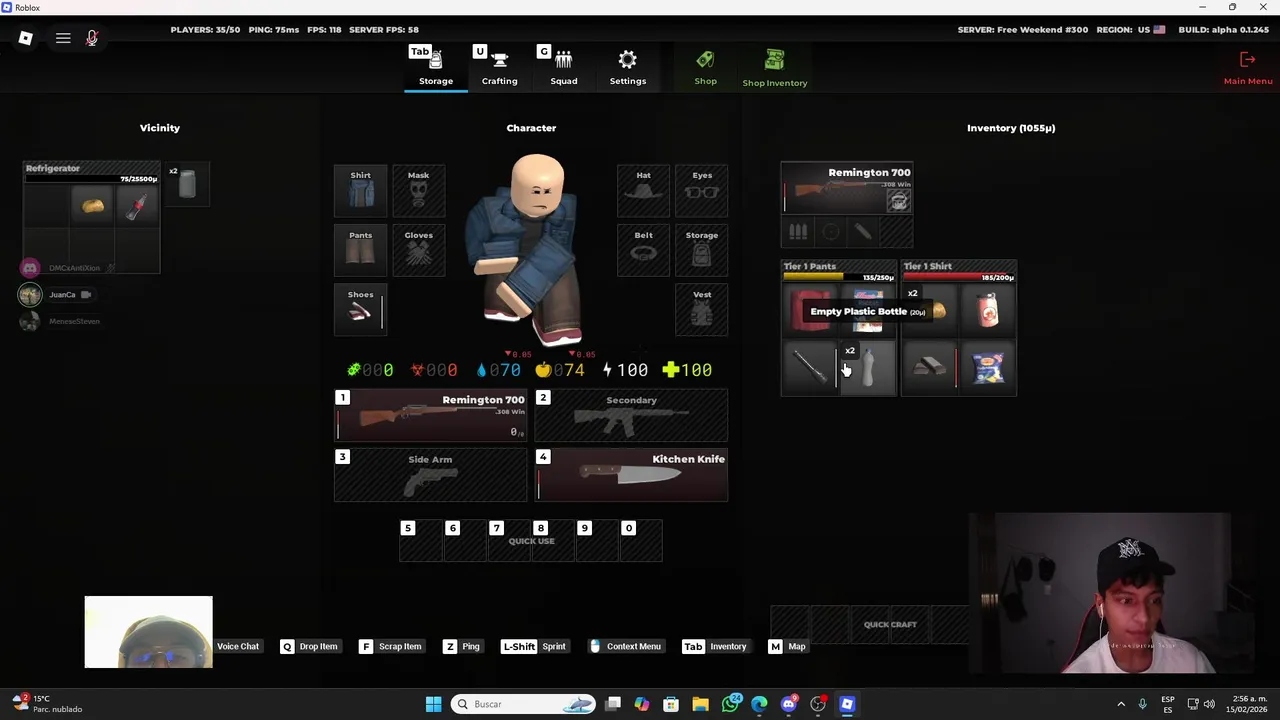Image resolution: width=1280 pixels, height=720 pixels.
Task: Open the Shop Inventory tab
Action: [774, 68]
